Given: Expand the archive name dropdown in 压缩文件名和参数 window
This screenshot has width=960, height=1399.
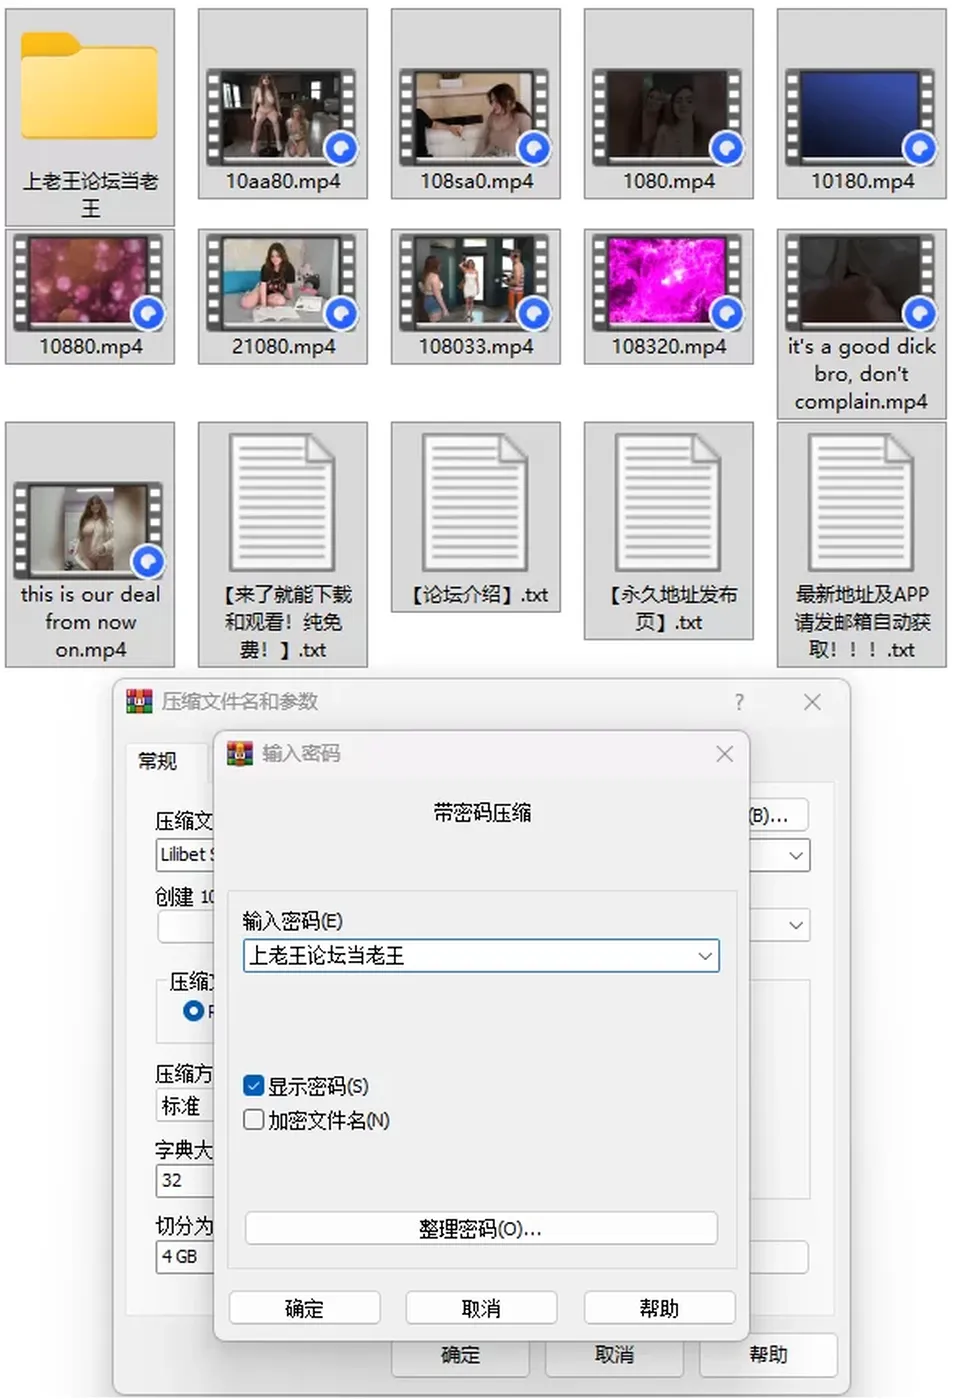Looking at the screenshot, I should (796, 855).
